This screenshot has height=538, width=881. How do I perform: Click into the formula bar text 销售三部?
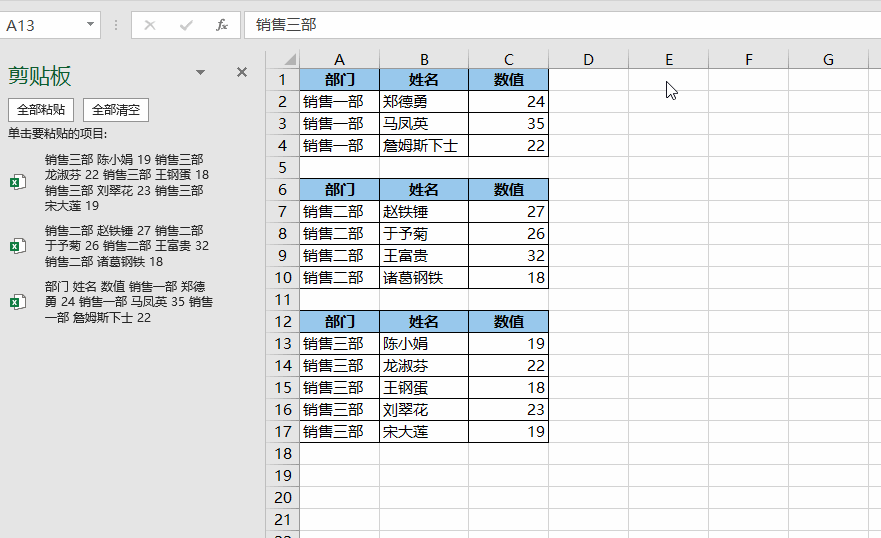point(286,25)
